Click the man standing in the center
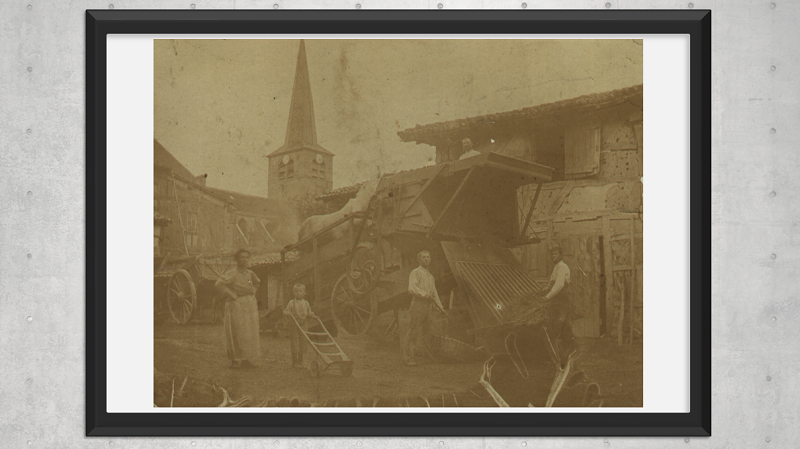Screen dimensions: 800x449 point(420,305)
